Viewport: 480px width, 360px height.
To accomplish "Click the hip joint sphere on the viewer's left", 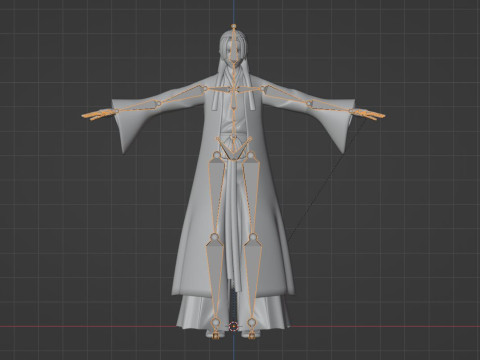I will (217, 155).
